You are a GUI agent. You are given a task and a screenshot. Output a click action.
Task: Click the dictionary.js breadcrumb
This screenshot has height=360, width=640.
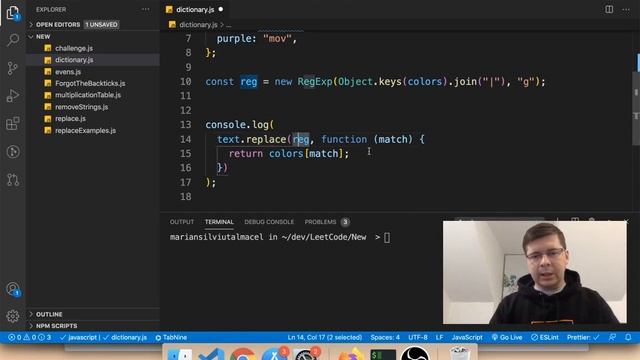(x=198, y=25)
